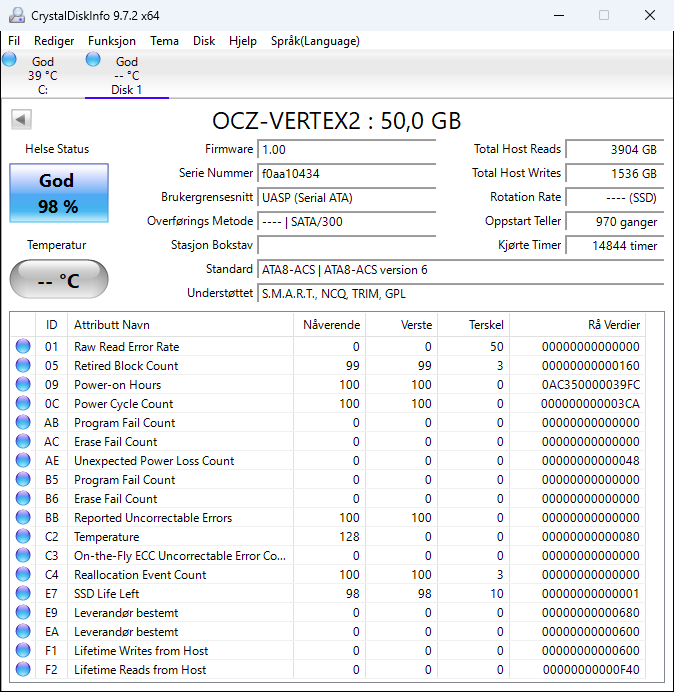Click the God 98 % health status button
Image resolution: width=674 pixels, height=692 pixels.
(59, 193)
